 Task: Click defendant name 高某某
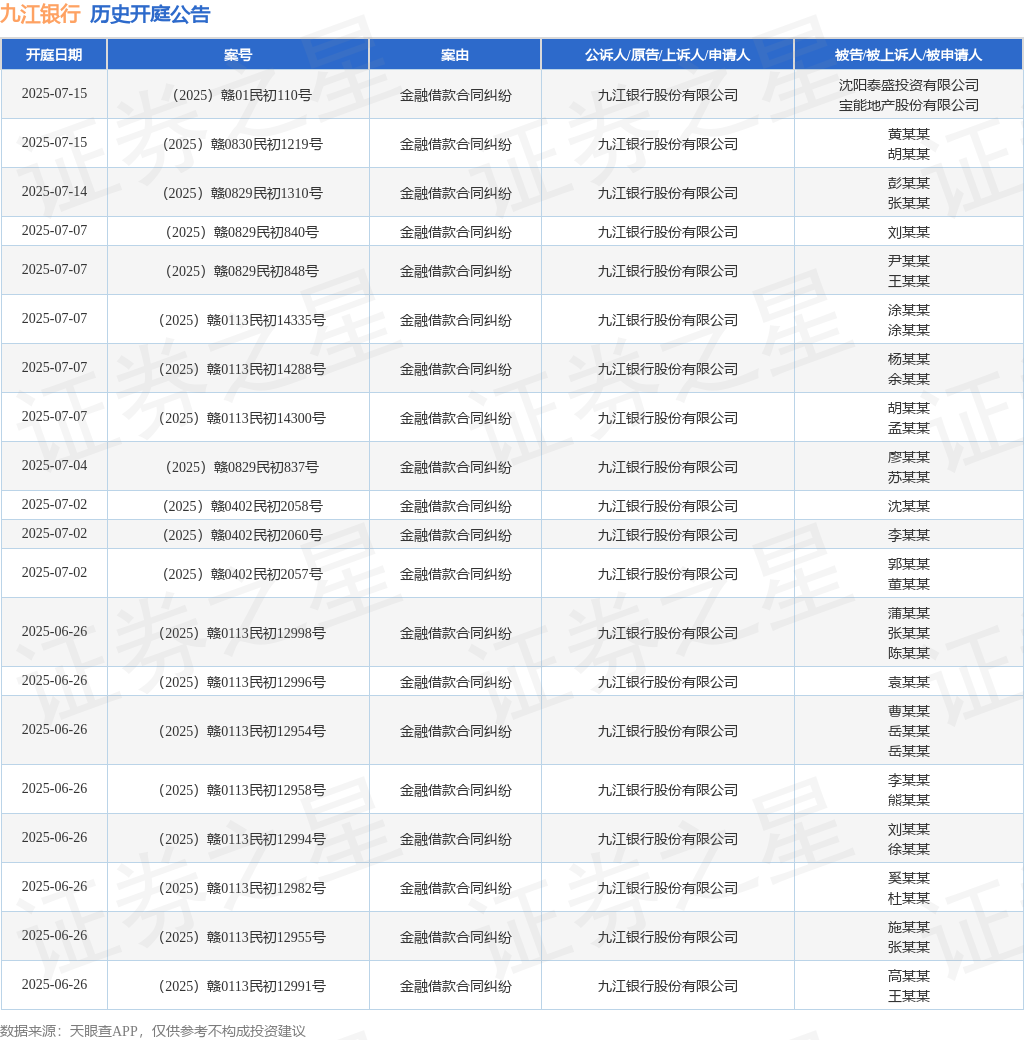click(x=909, y=977)
